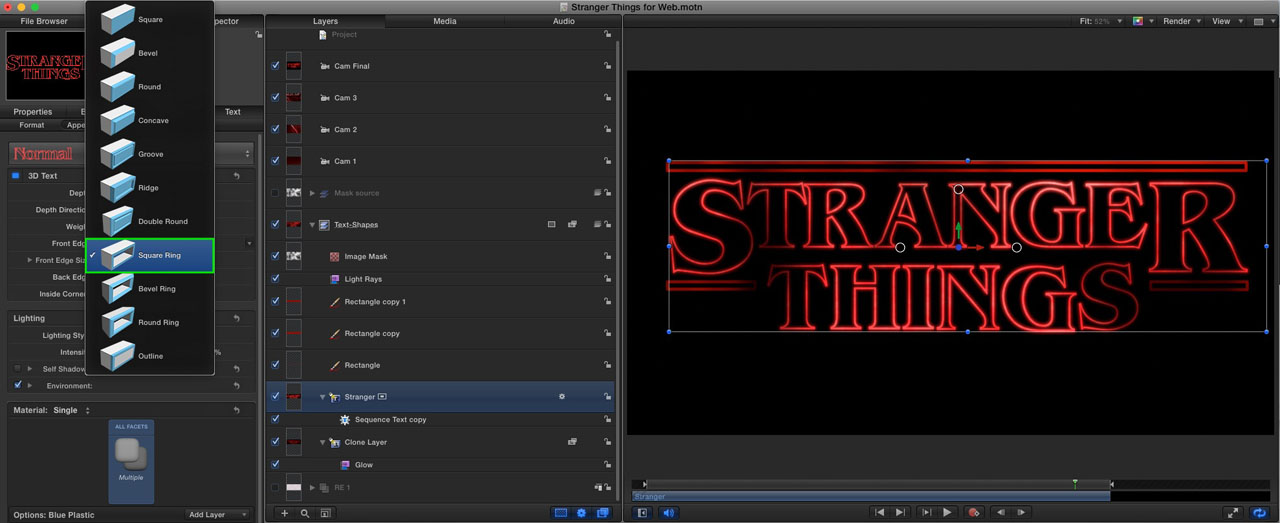Click the record animation button
This screenshot has width=1280, height=523.
point(973,513)
